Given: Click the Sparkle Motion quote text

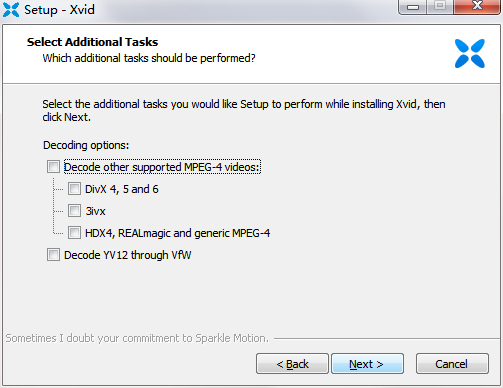Looking at the screenshot, I should 137,338.
